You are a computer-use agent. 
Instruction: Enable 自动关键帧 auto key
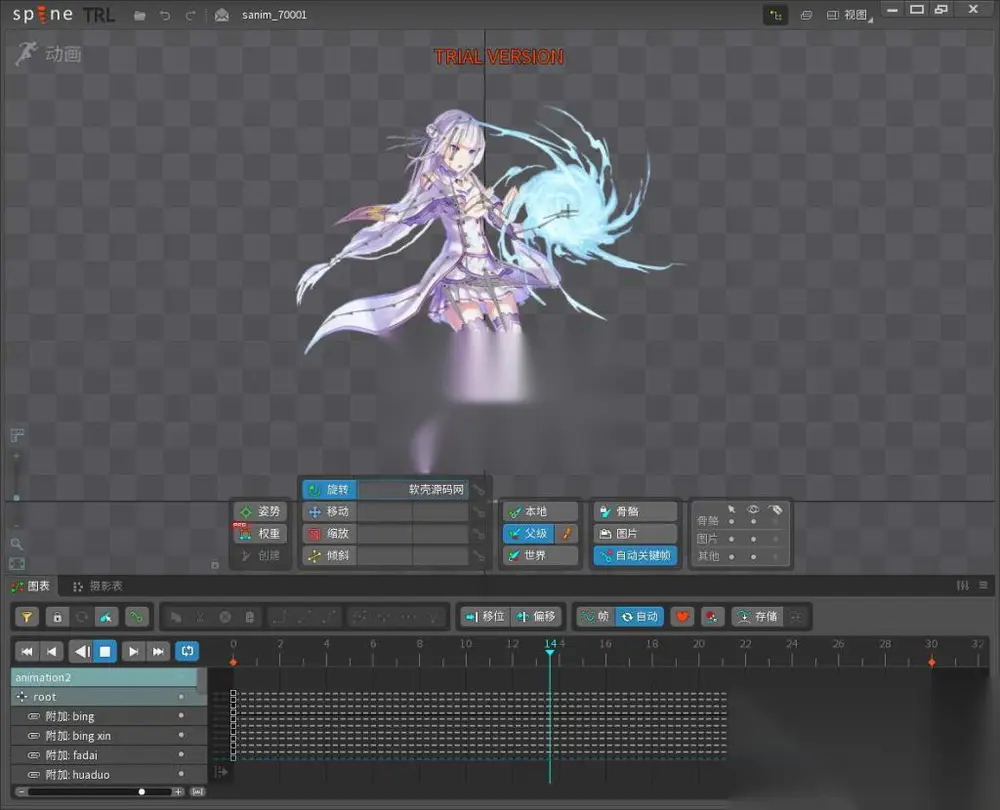click(x=635, y=556)
